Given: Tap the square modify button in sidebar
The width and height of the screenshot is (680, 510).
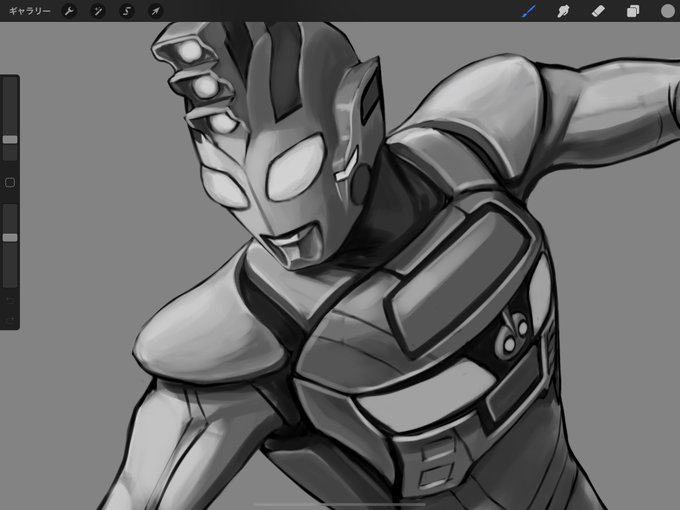Looking at the screenshot, I should coord(10,183).
